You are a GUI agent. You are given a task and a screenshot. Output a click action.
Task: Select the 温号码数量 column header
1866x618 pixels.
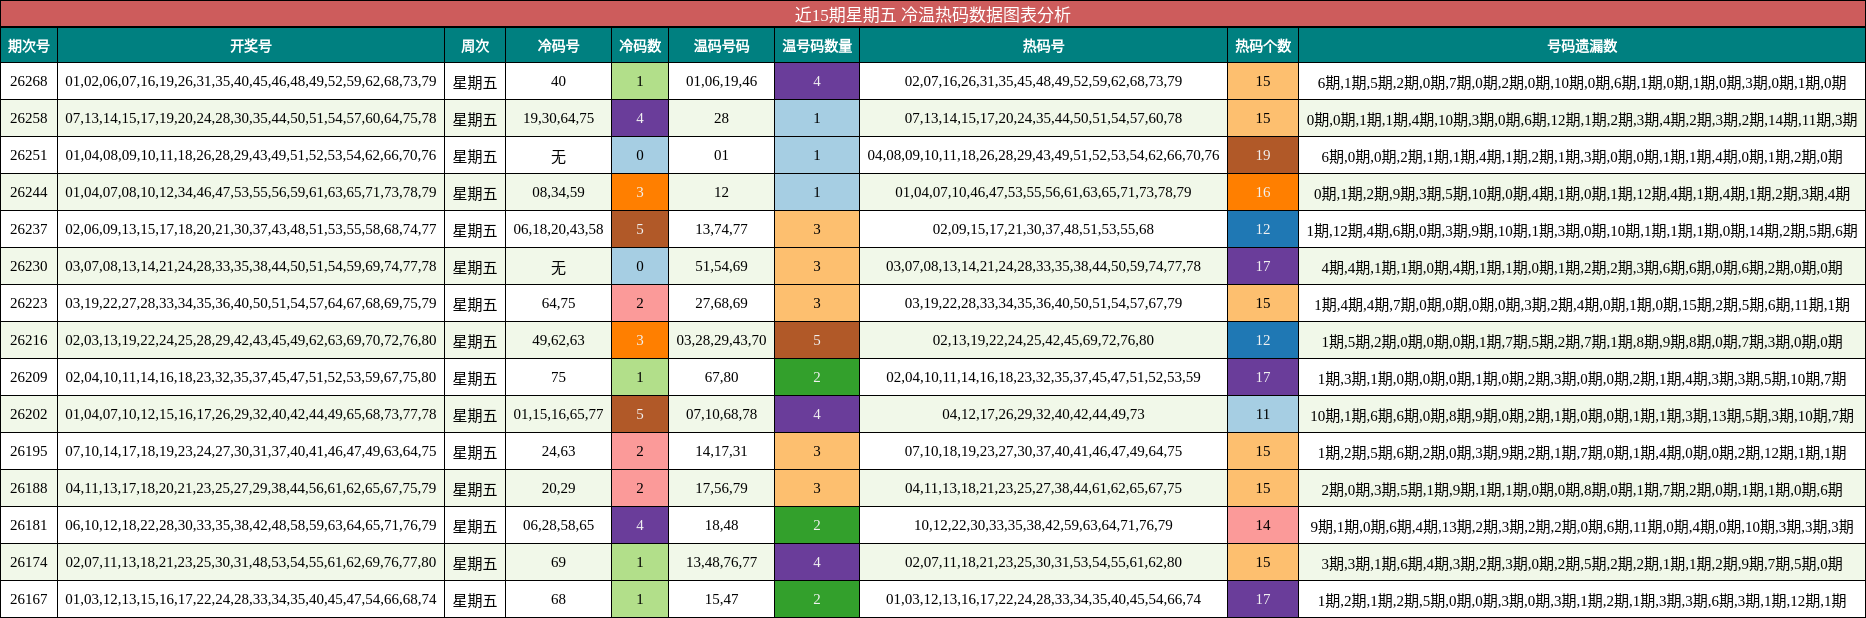click(817, 46)
